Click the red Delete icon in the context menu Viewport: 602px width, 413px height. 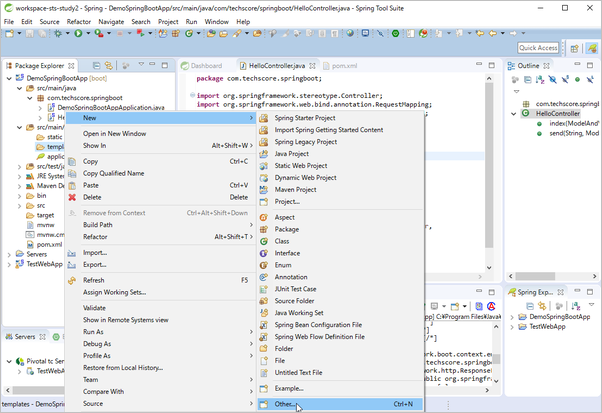pyautogui.click(x=72, y=197)
